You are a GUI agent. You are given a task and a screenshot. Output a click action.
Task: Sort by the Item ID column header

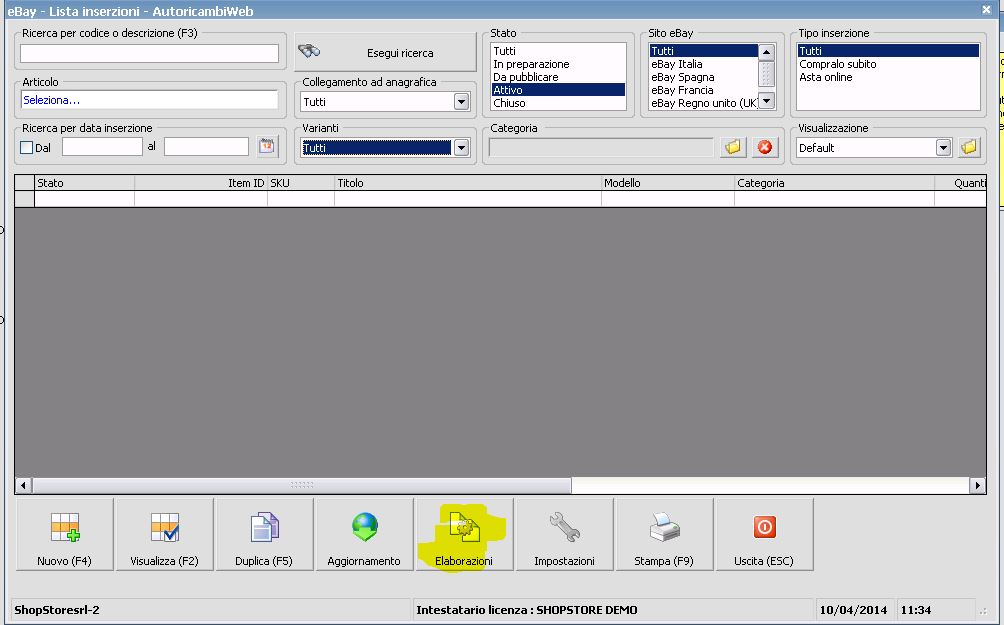pos(201,183)
